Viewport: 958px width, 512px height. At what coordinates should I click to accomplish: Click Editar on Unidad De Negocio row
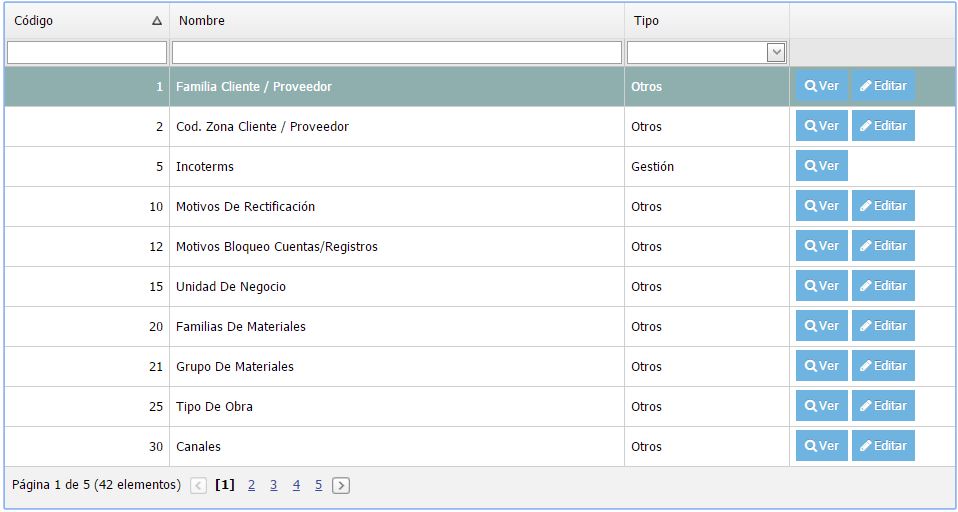pos(883,286)
